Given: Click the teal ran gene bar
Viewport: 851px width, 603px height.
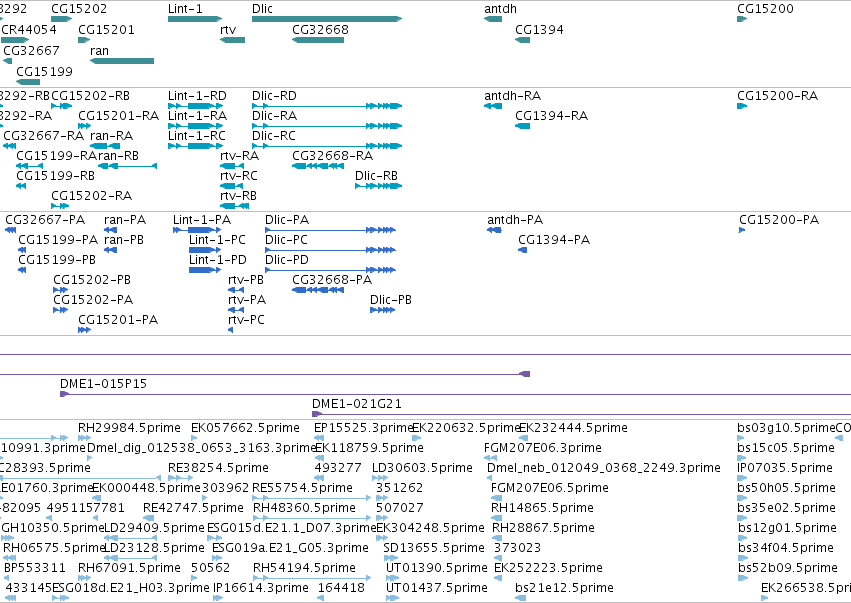Looking at the screenshot, I should coord(122,61).
